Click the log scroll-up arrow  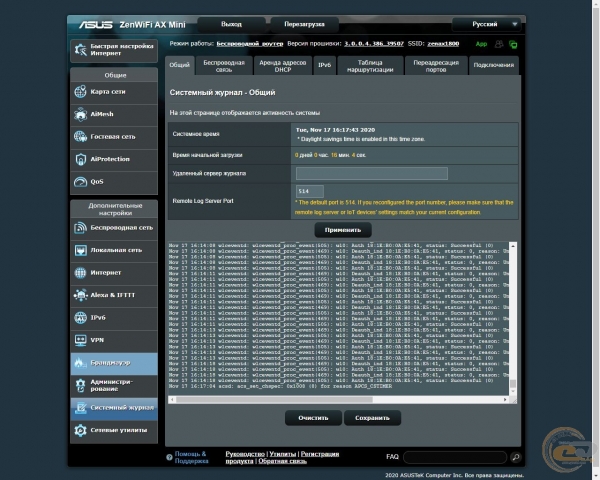[513, 246]
